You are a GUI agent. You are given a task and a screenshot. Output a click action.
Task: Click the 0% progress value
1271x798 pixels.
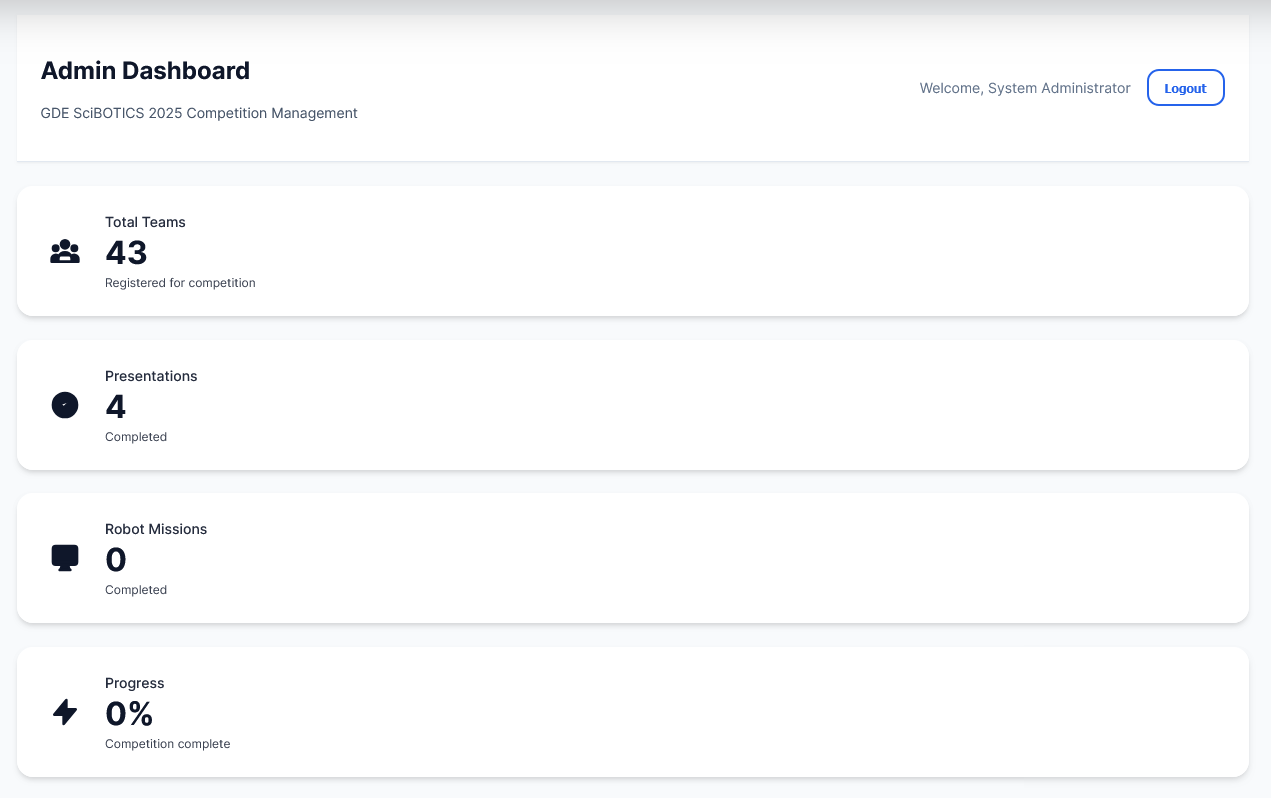(x=129, y=714)
